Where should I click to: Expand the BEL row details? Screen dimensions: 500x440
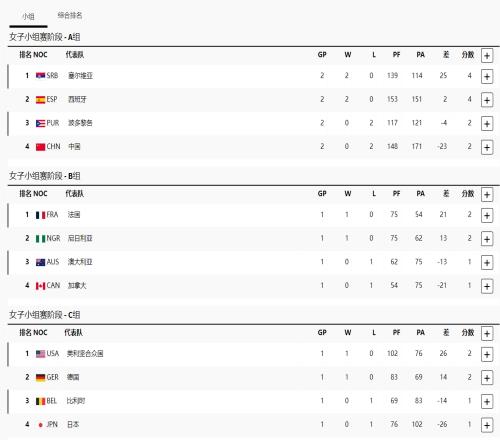(x=487, y=402)
